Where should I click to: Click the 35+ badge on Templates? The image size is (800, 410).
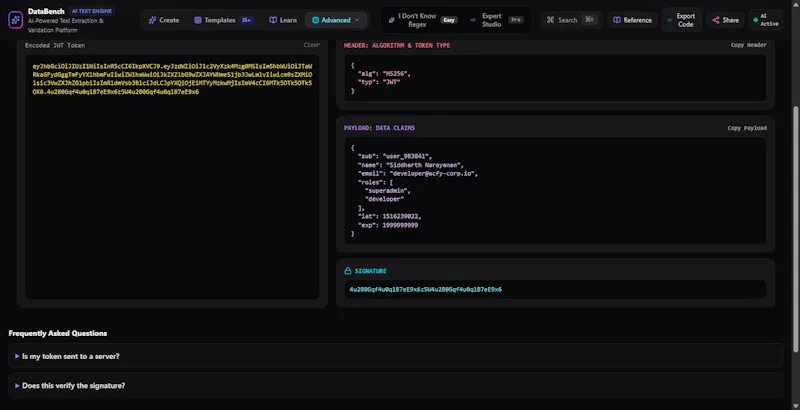(247, 20)
